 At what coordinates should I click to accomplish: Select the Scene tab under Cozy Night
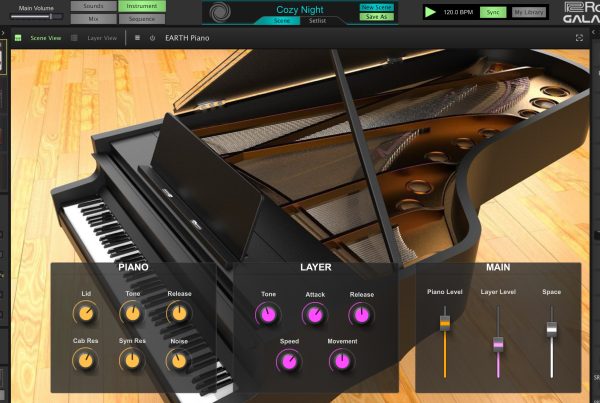pyautogui.click(x=282, y=21)
